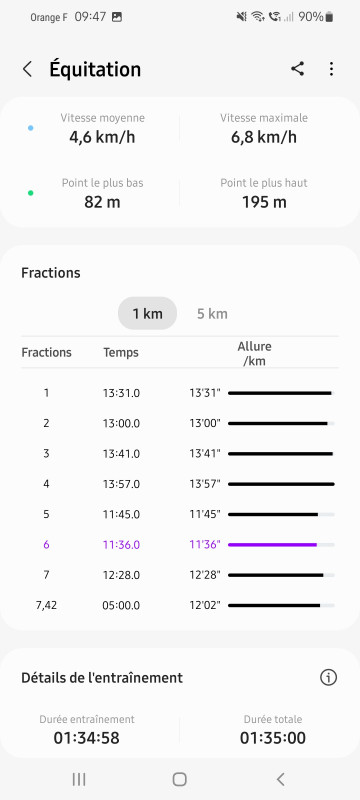This screenshot has width=360, height=800.
Task: Switch to 5 km fractions tab
Action: click(212, 313)
